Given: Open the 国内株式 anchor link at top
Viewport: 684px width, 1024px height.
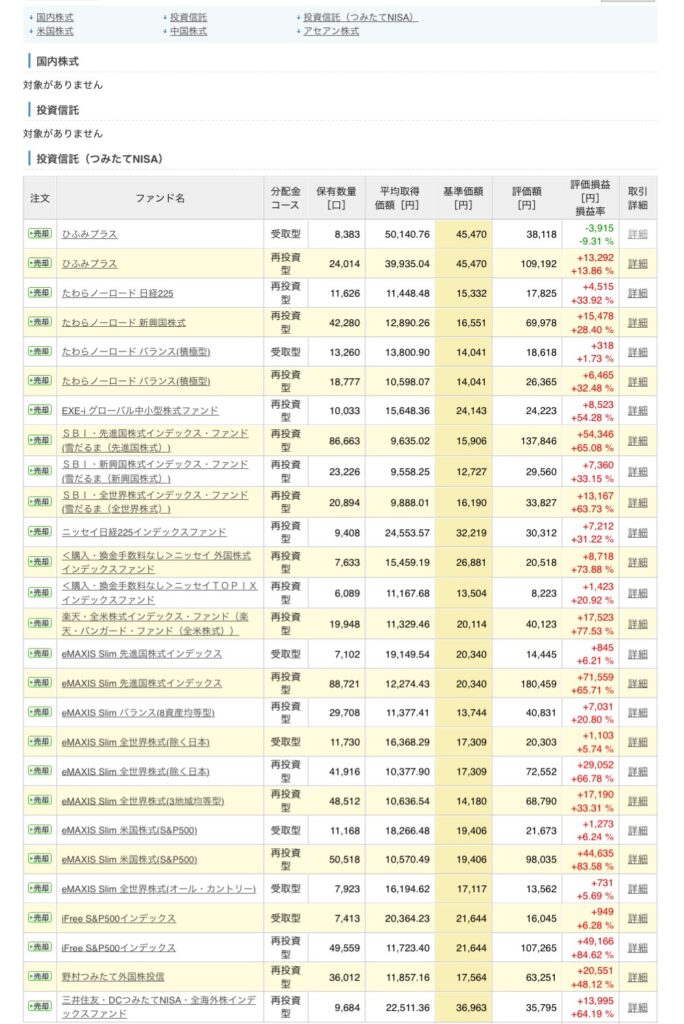Looking at the screenshot, I should coord(55,18).
